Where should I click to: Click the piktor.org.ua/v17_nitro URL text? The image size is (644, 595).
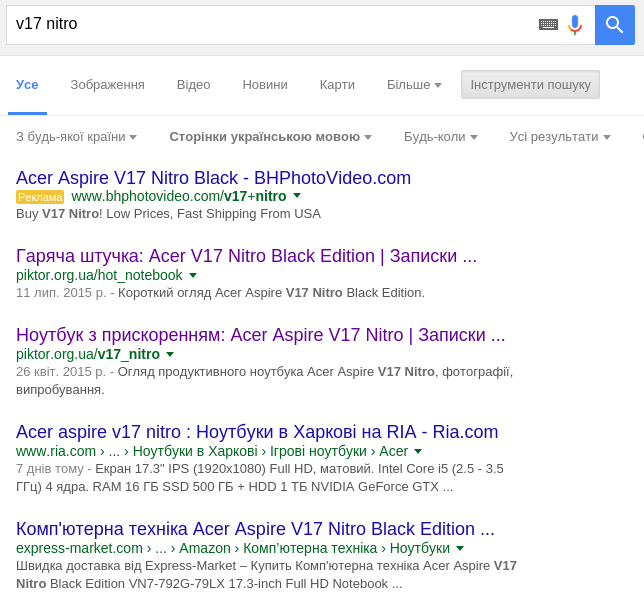pyautogui.click(x=87, y=354)
